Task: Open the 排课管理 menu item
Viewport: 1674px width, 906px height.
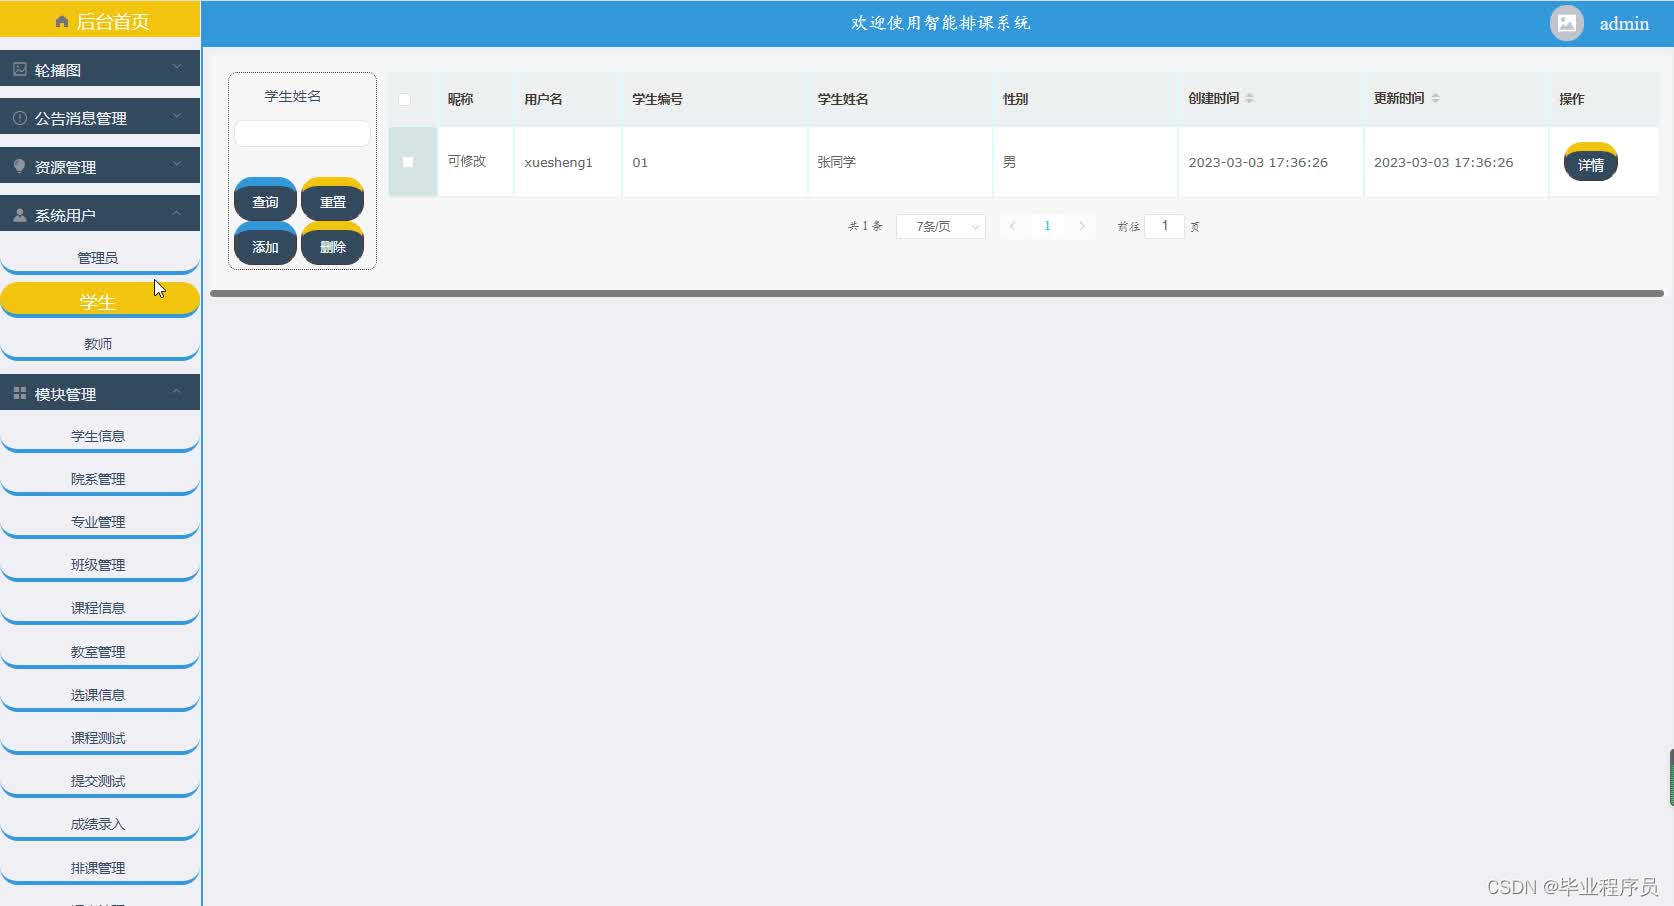Action: click(99, 868)
